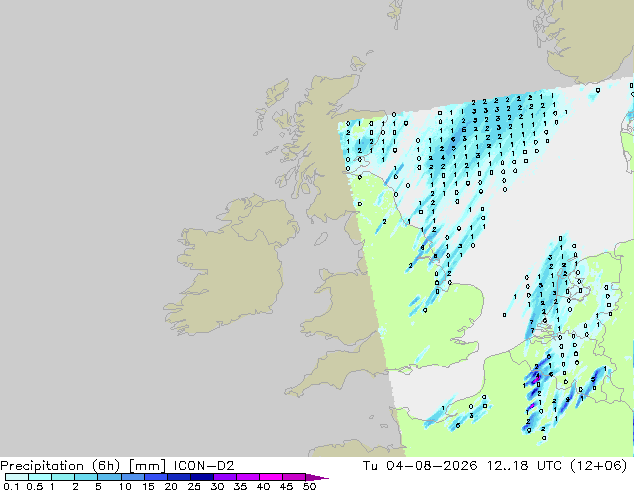Screen dimensions: 634x490
Task: Click the 25–30 mm dark navy legend swatch
Action: click(201, 477)
